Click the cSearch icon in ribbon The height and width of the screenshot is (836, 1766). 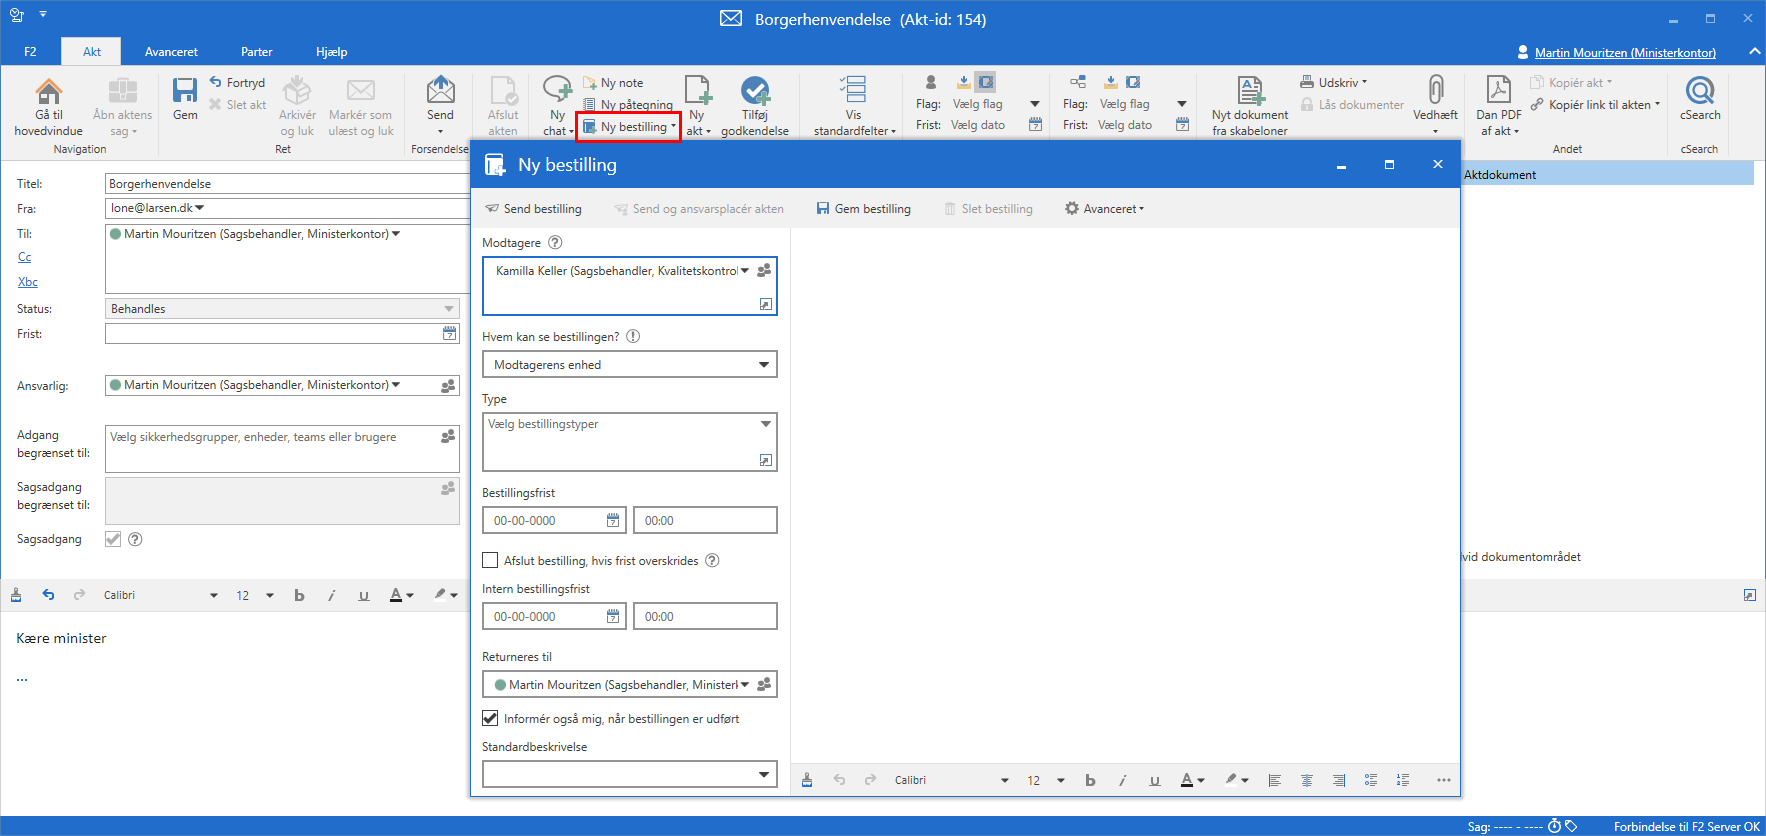[x=1700, y=92]
